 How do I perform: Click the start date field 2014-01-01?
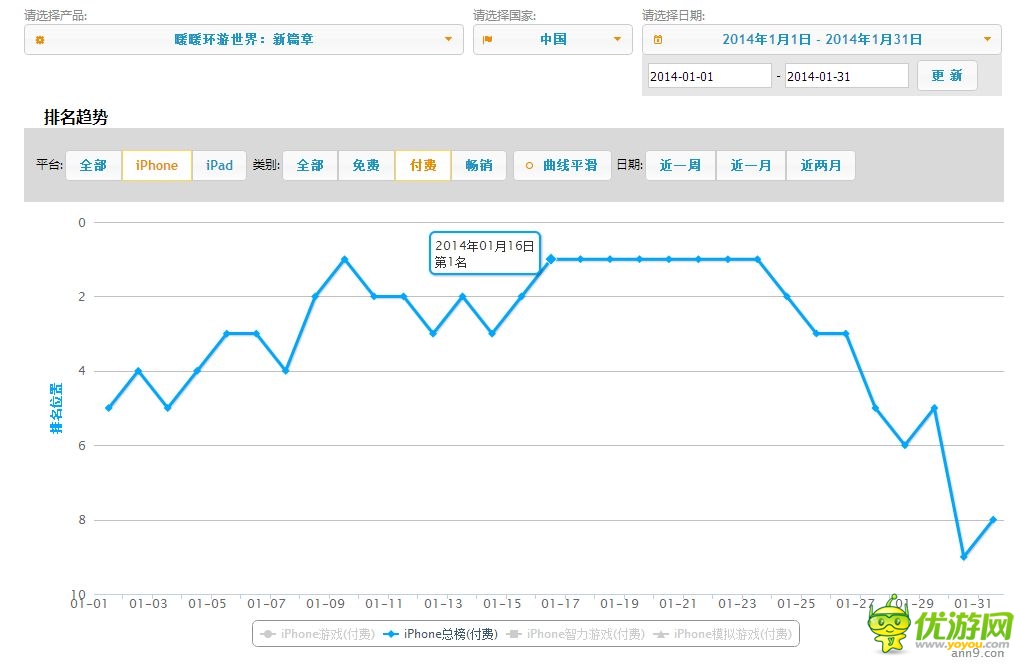pyautogui.click(x=709, y=76)
